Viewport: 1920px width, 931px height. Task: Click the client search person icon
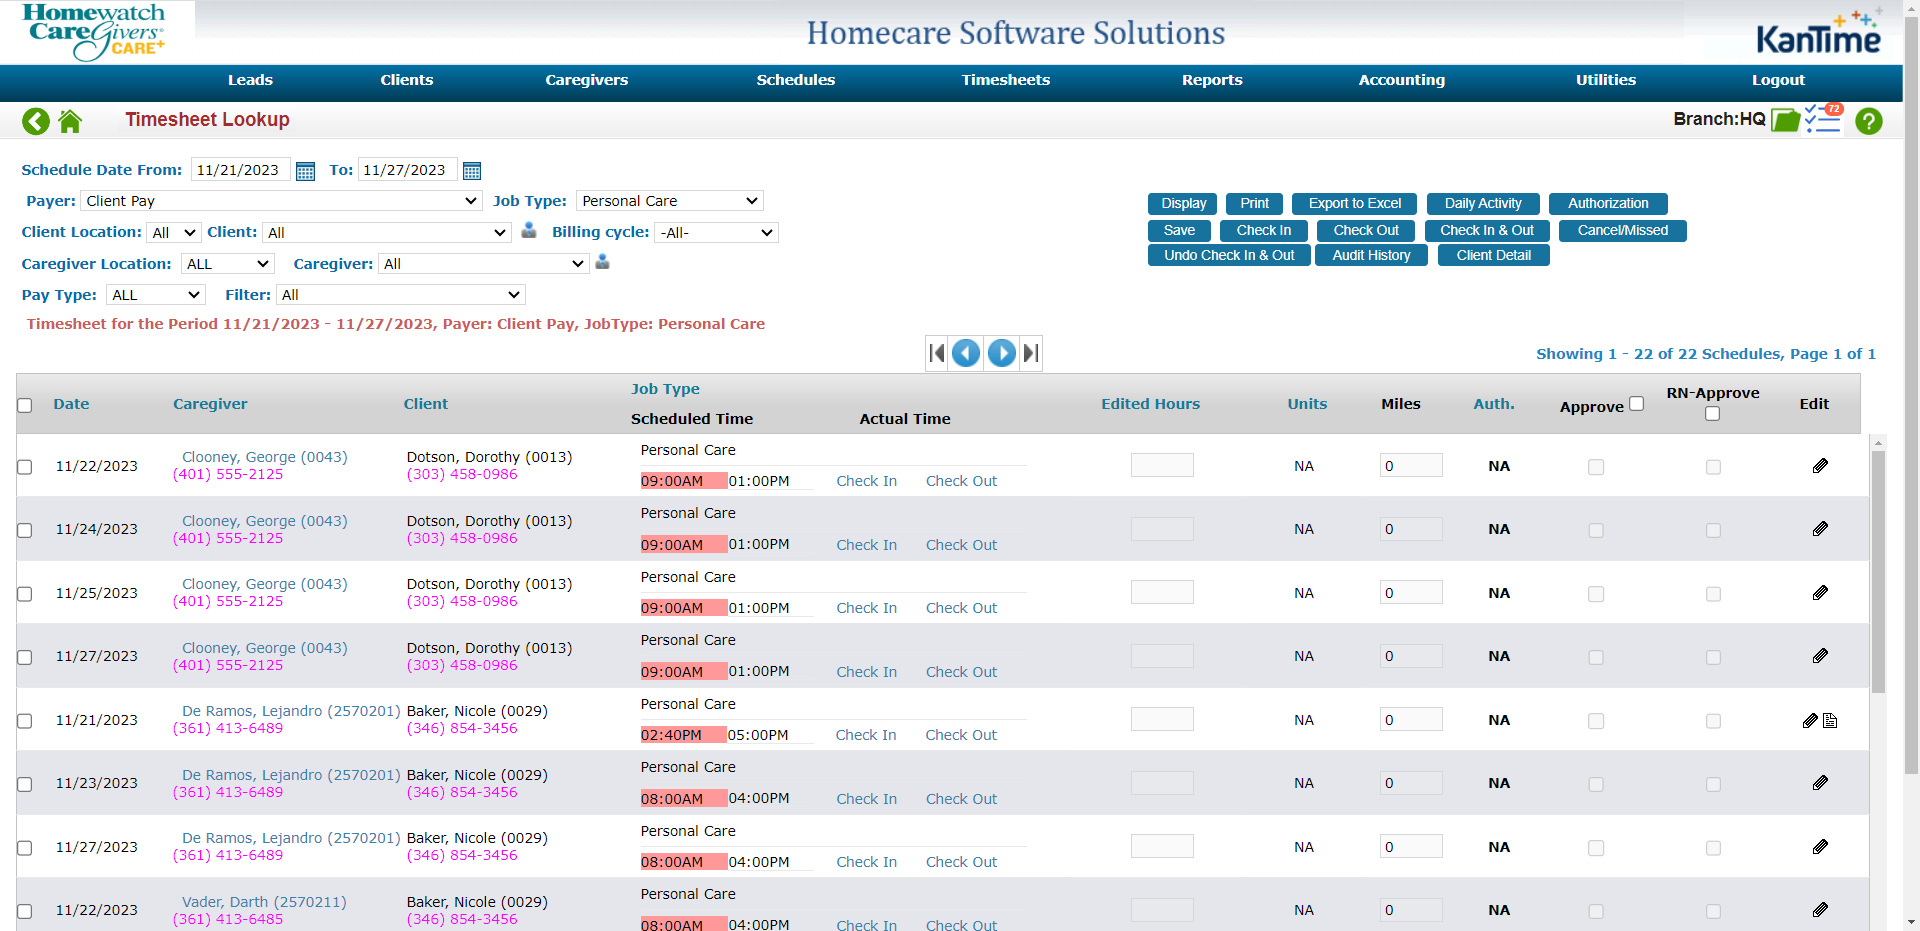pyautogui.click(x=529, y=231)
